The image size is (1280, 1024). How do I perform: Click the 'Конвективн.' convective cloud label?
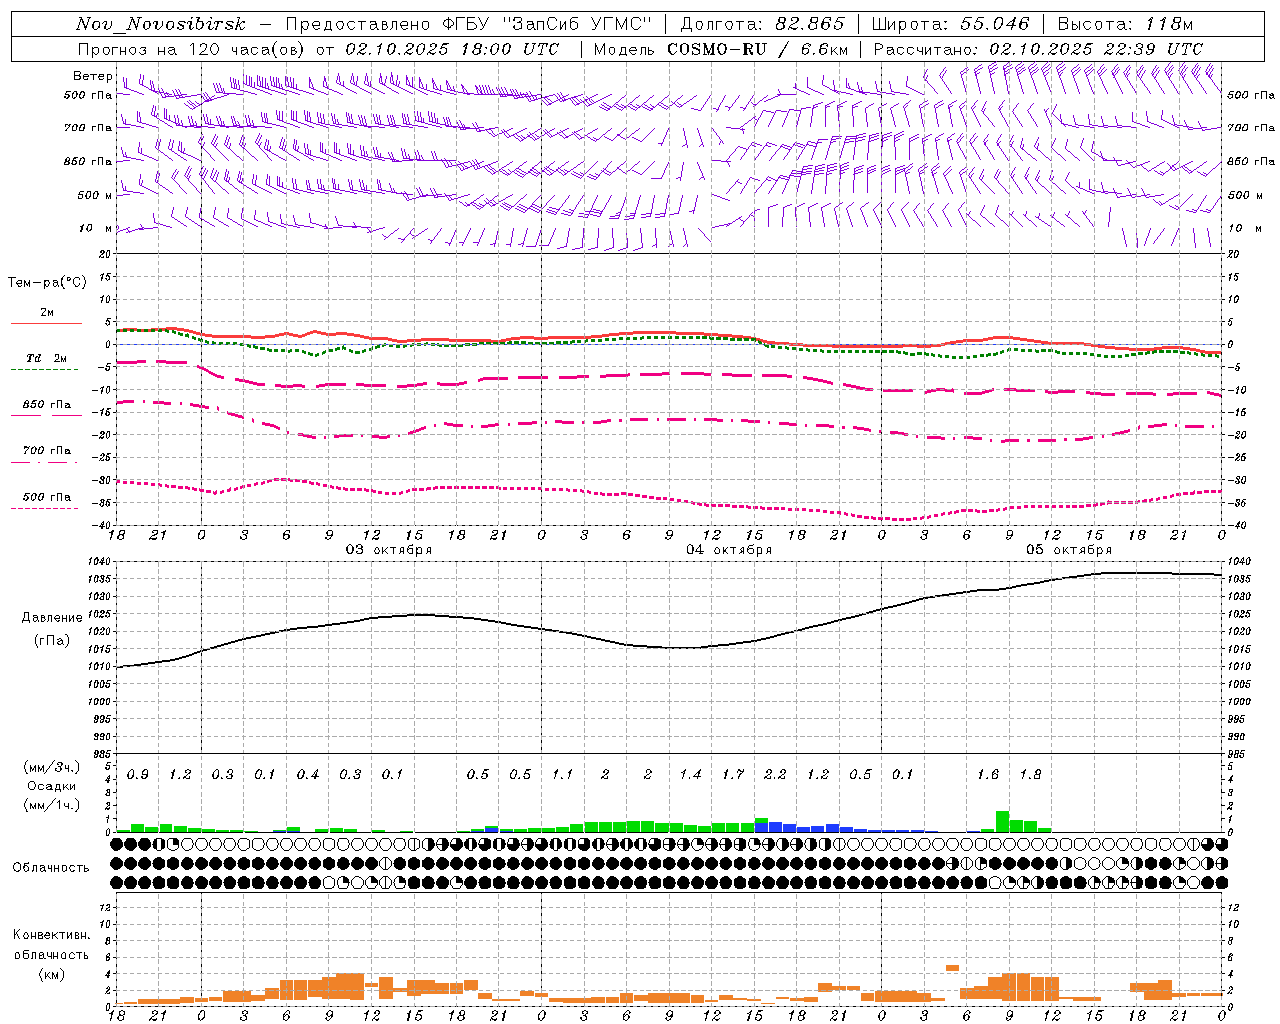[x=51, y=935]
